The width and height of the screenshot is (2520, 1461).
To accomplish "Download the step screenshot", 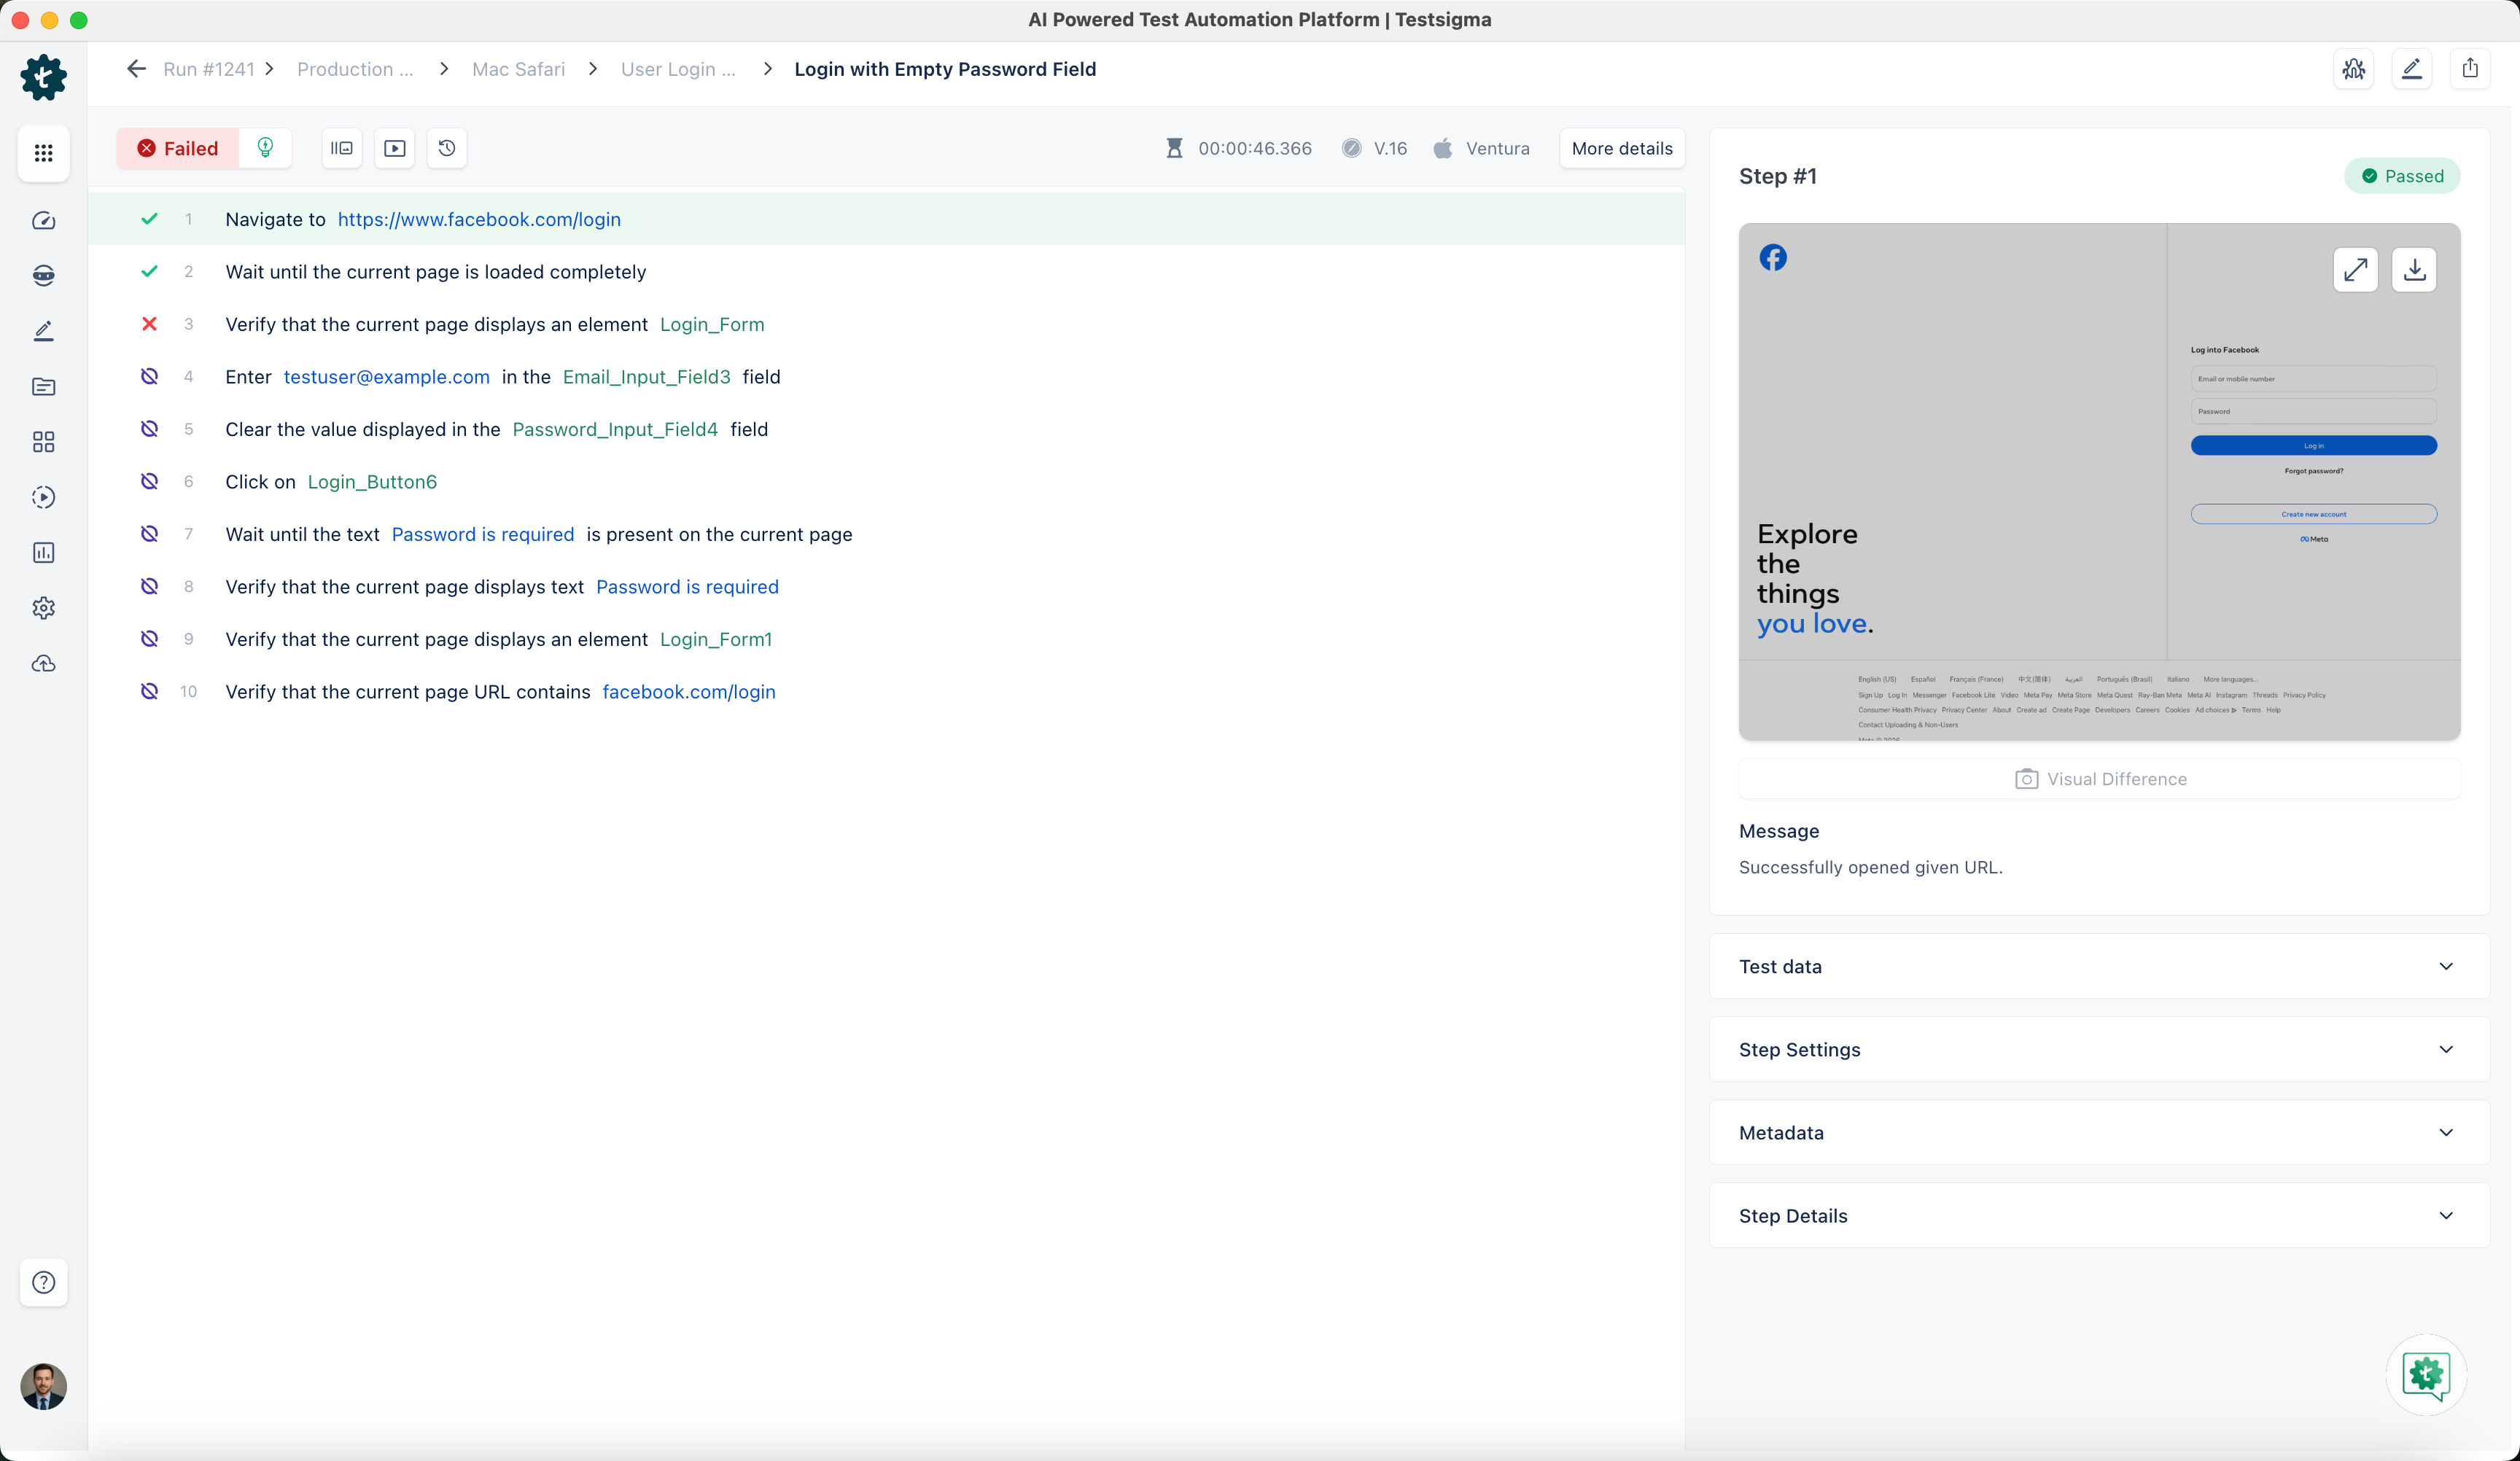I will 2414,270.
